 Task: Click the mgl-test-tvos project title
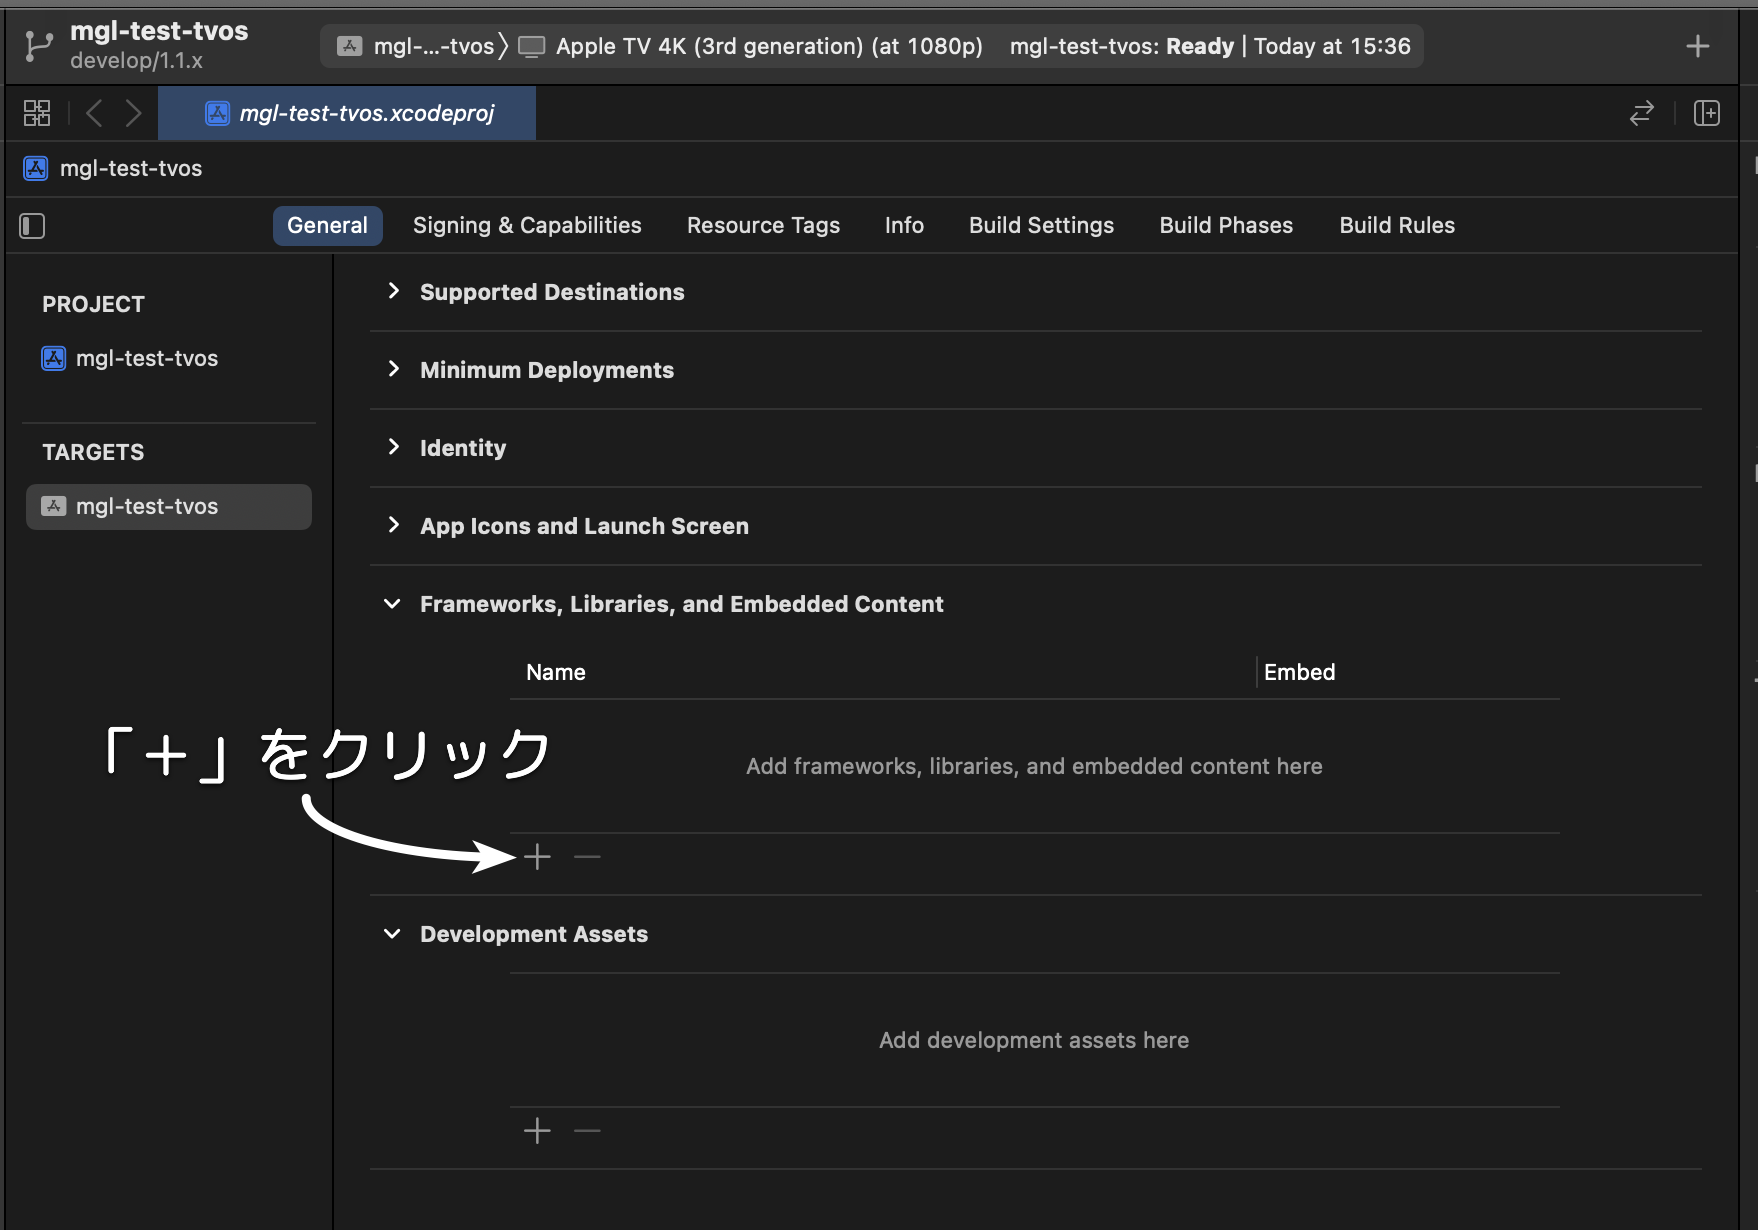point(159,31)
